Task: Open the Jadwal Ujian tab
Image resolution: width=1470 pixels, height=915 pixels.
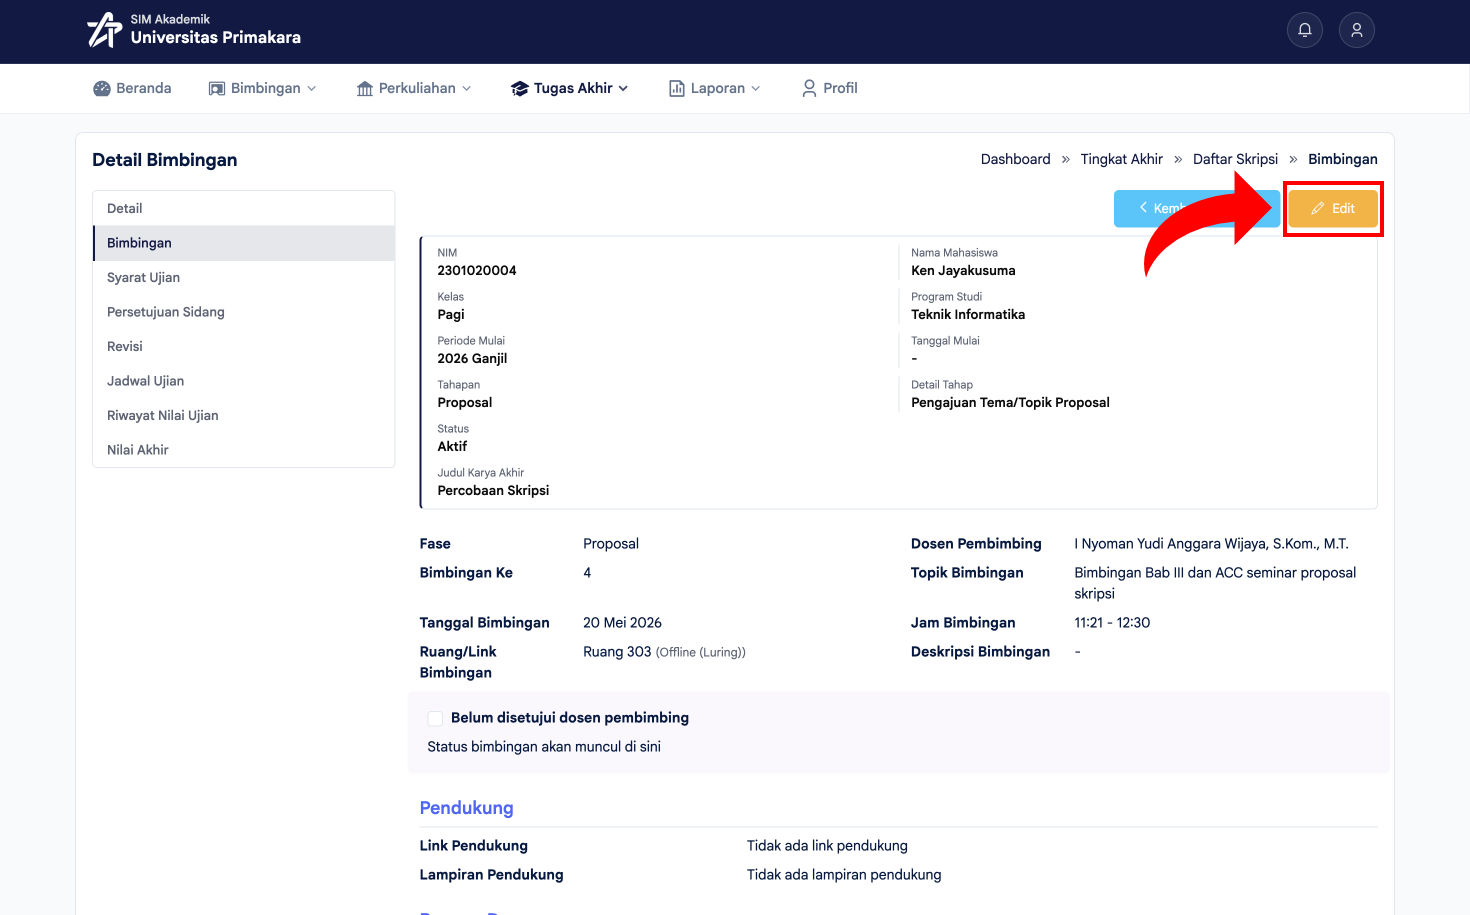Action: 244,381
